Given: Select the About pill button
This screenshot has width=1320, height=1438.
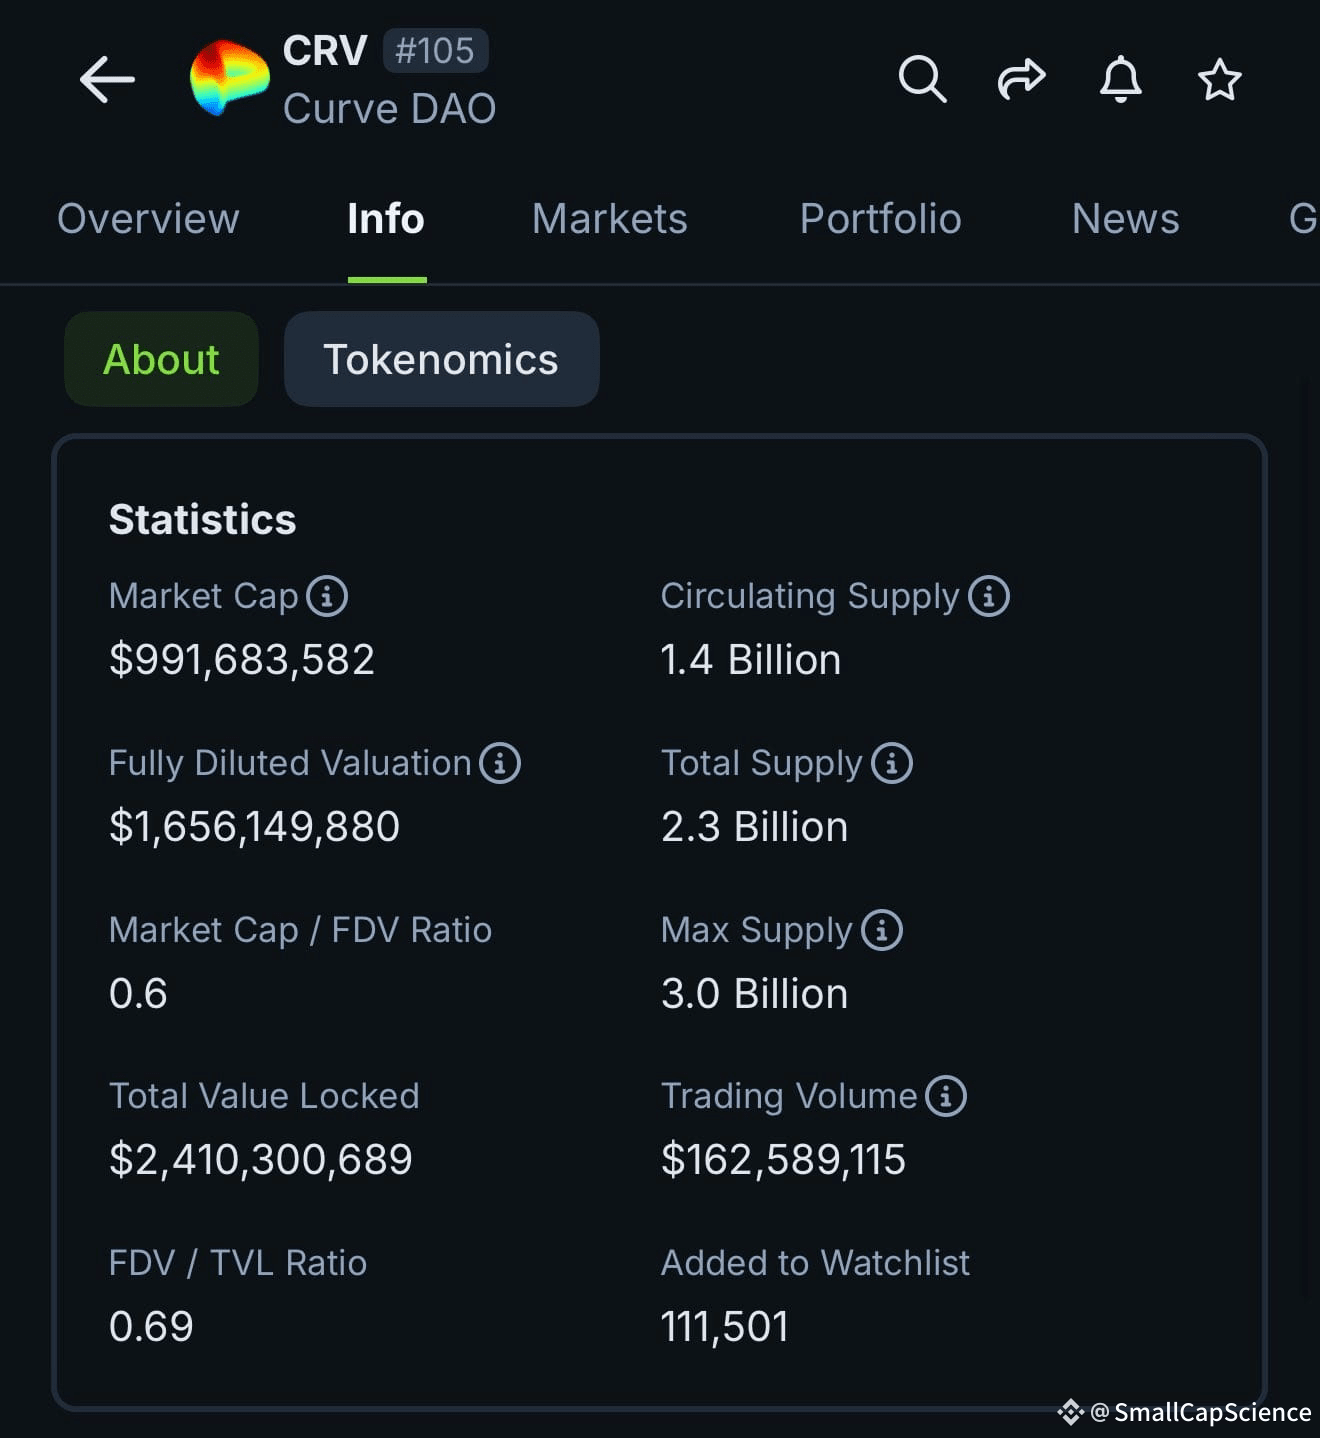Looking at the screenshot, I should 161,359.
